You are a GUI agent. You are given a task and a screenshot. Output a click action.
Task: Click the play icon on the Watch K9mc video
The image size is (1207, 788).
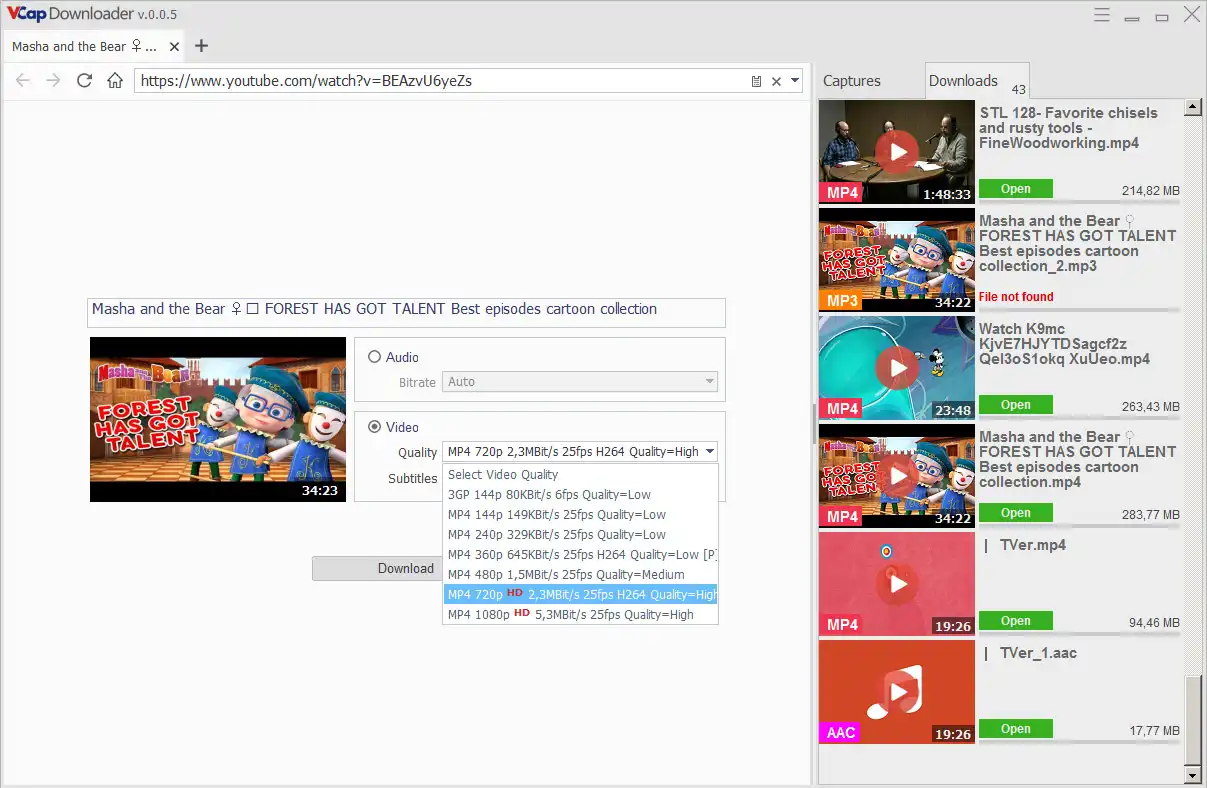point(896,367)
